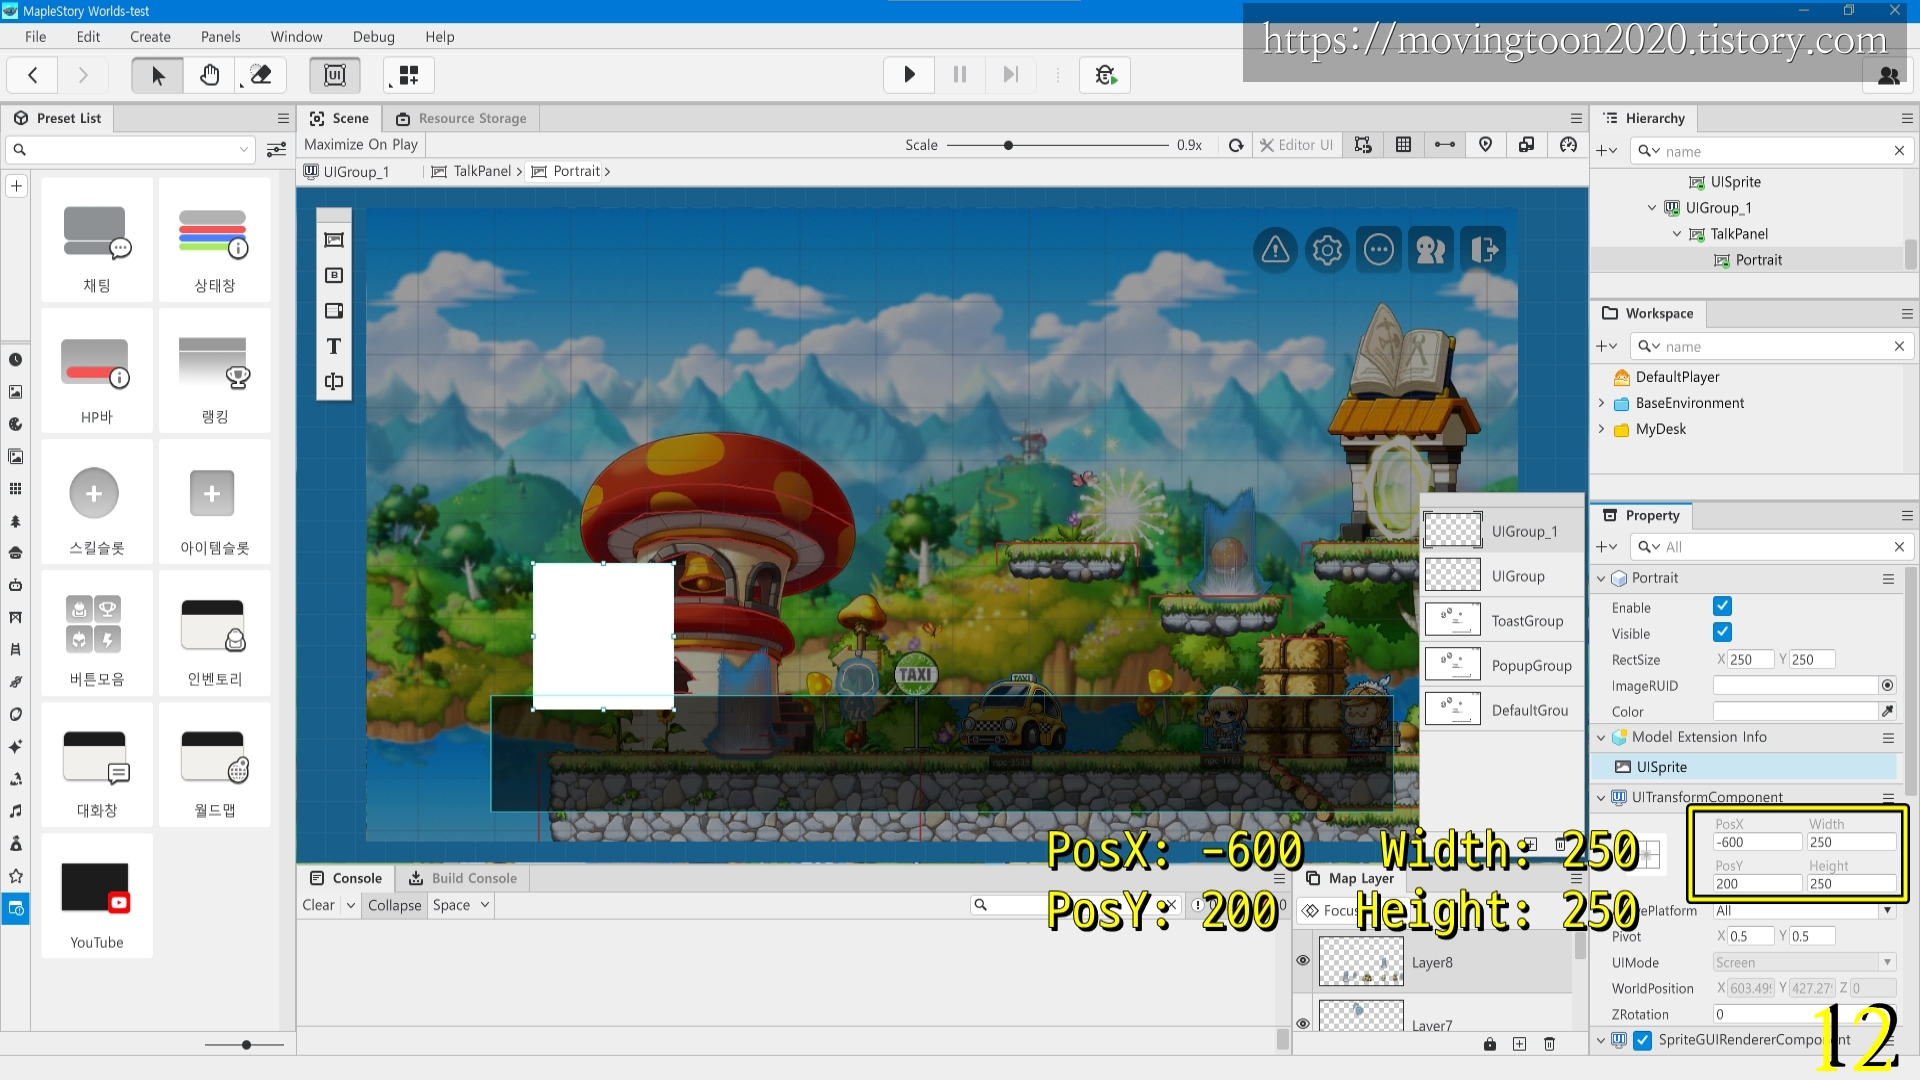1920x1080 pixels.
Task: Click the warning triangle icon in scene
Action: coord(1275,249)
